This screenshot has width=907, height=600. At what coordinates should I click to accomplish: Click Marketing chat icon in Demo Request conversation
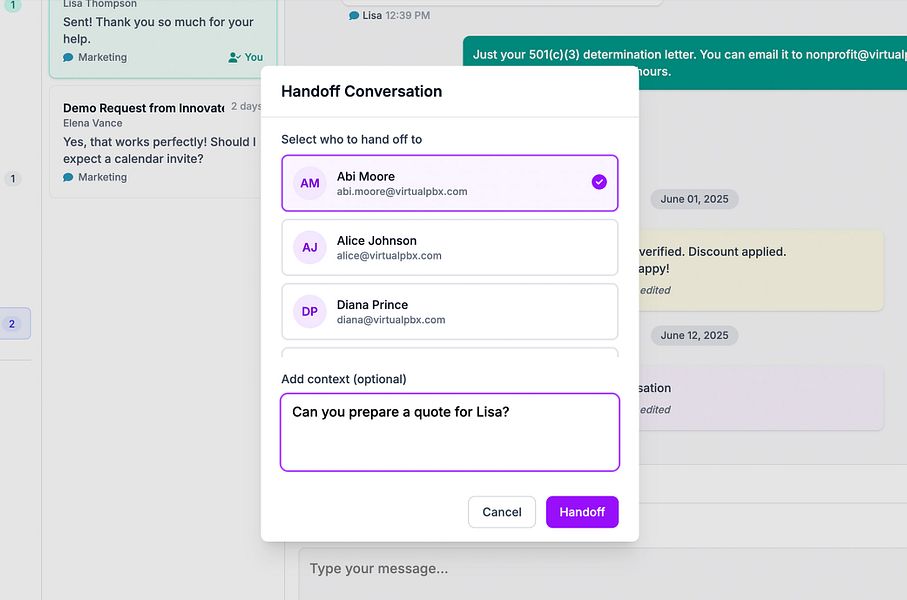coord(68,178)
